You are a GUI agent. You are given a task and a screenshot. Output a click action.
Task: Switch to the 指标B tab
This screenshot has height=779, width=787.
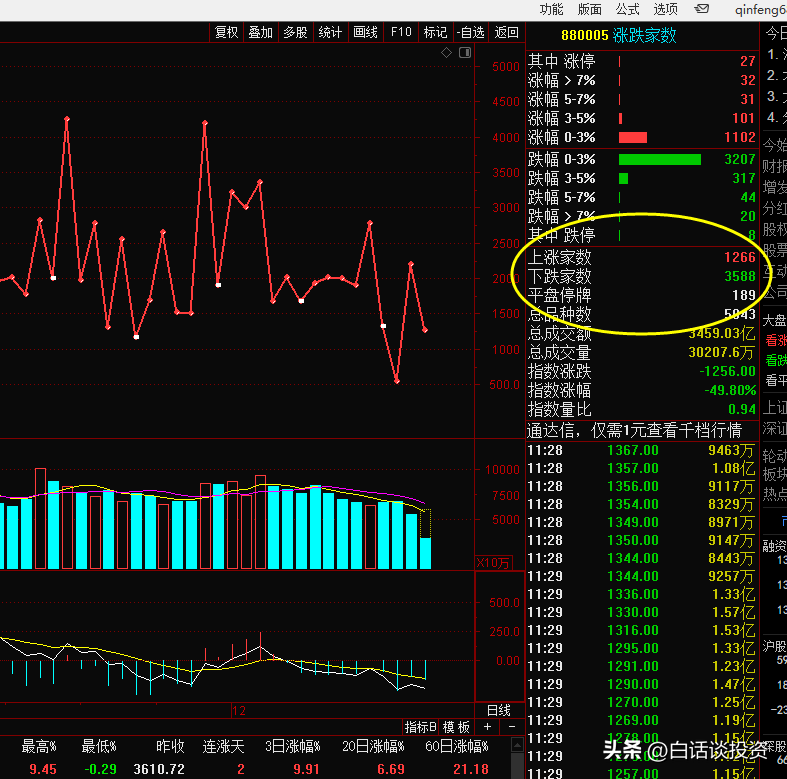click(x=421, y=727)
